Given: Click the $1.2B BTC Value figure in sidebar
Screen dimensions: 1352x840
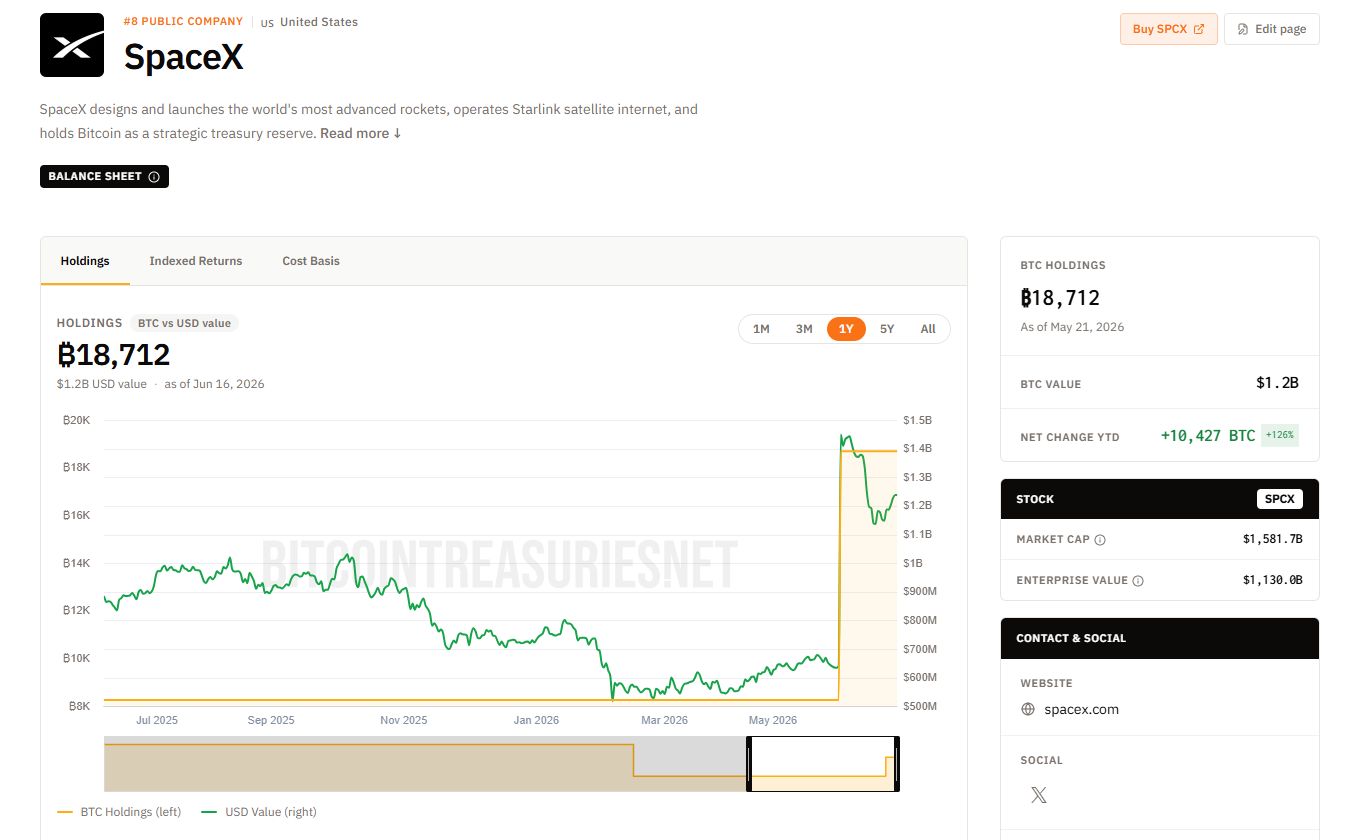Looking at the screenshot, I should point(1277,383).
